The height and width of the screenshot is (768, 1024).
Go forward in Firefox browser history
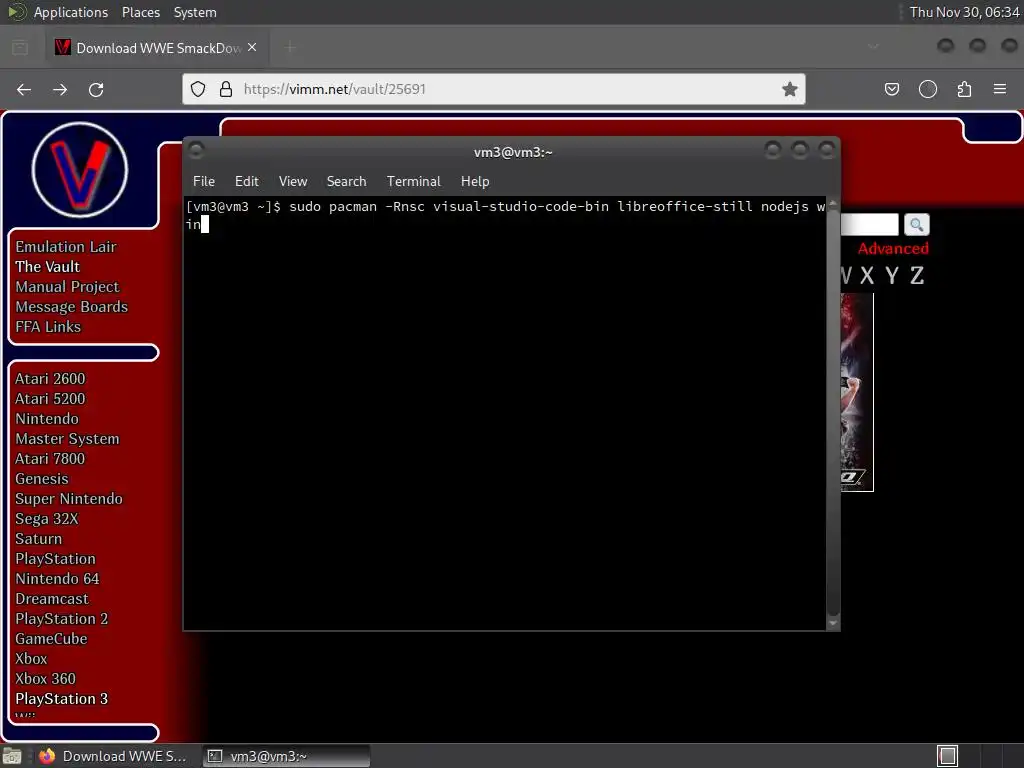60,89
